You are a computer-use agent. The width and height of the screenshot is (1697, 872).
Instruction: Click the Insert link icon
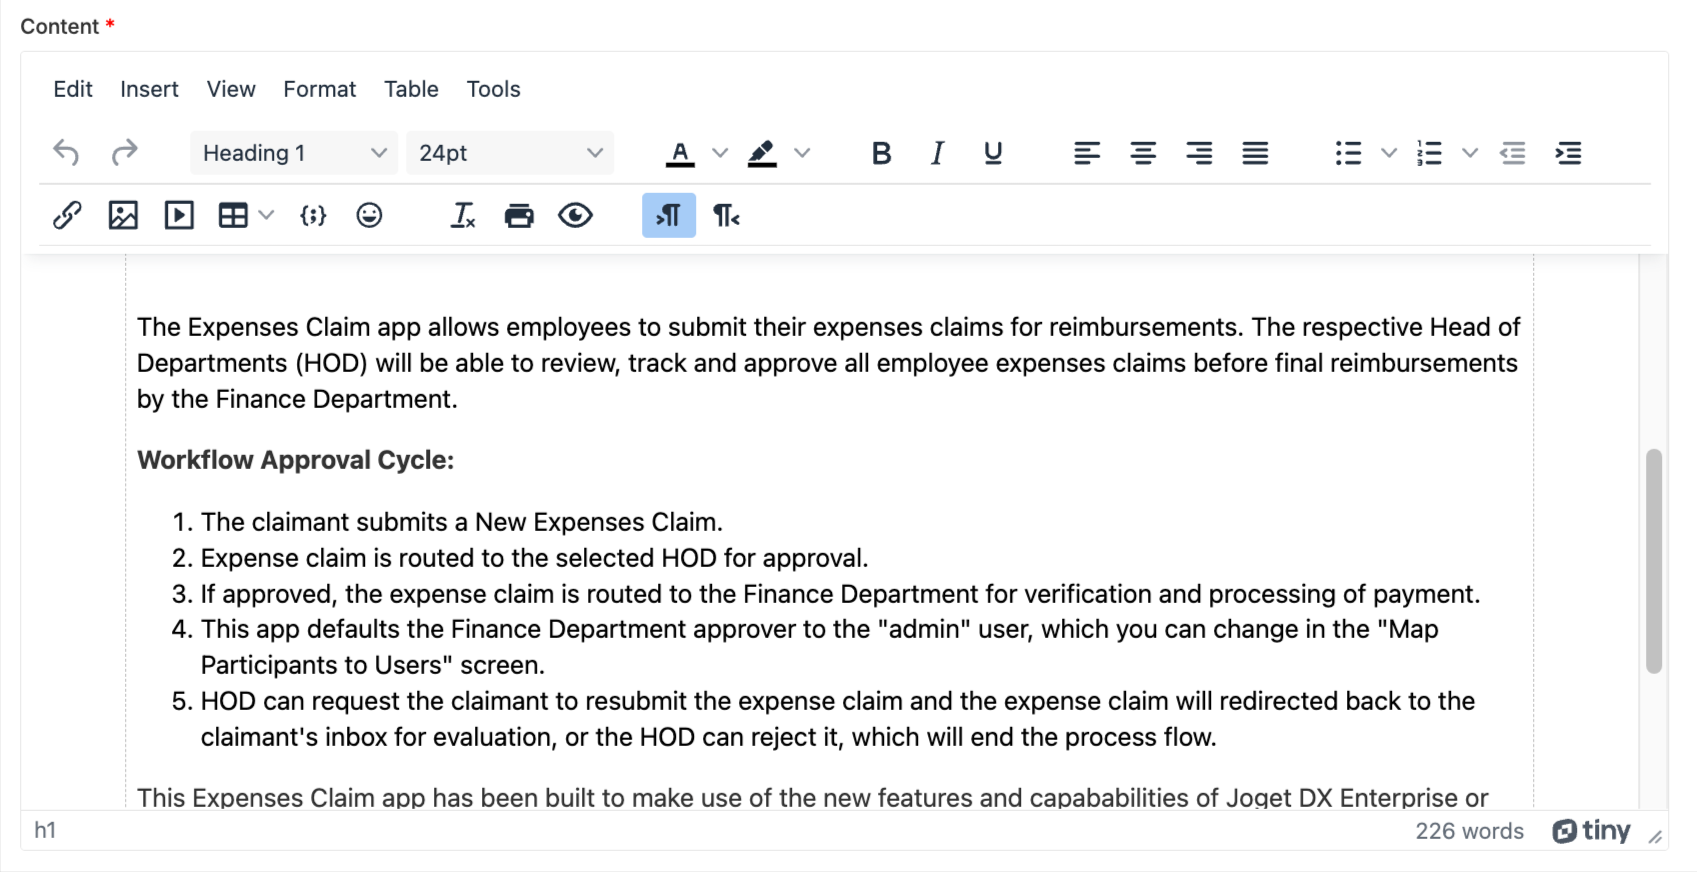[x=67, y=215]
